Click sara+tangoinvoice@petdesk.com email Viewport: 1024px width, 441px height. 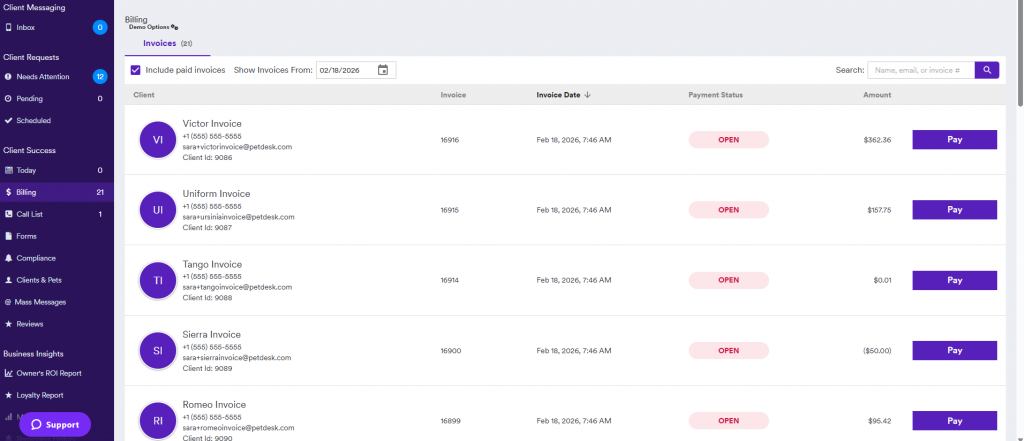pyautogui.click(x=237, y=287)
